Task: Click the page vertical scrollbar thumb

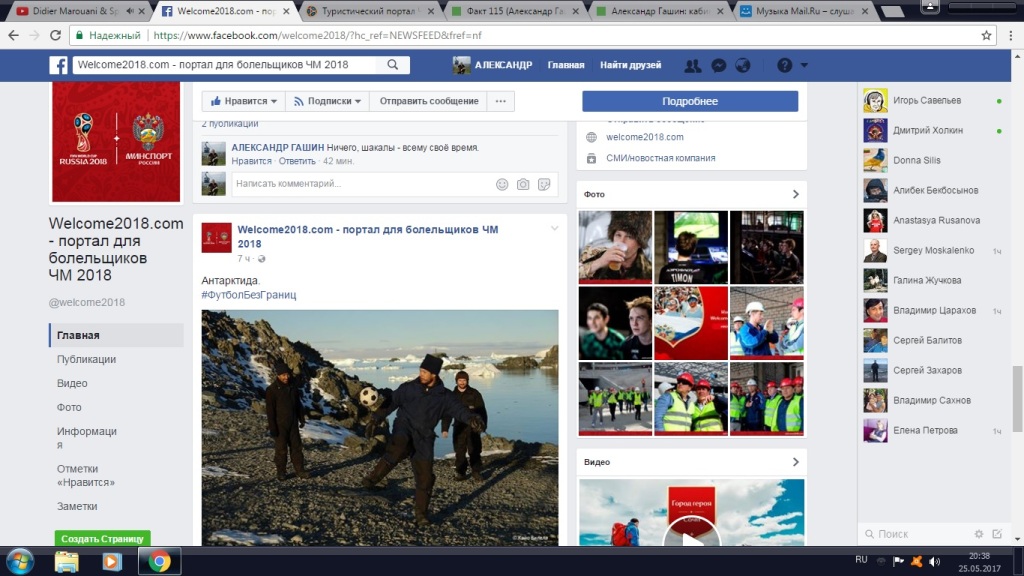Action: pyautogui.click(x=1017, y=398)
